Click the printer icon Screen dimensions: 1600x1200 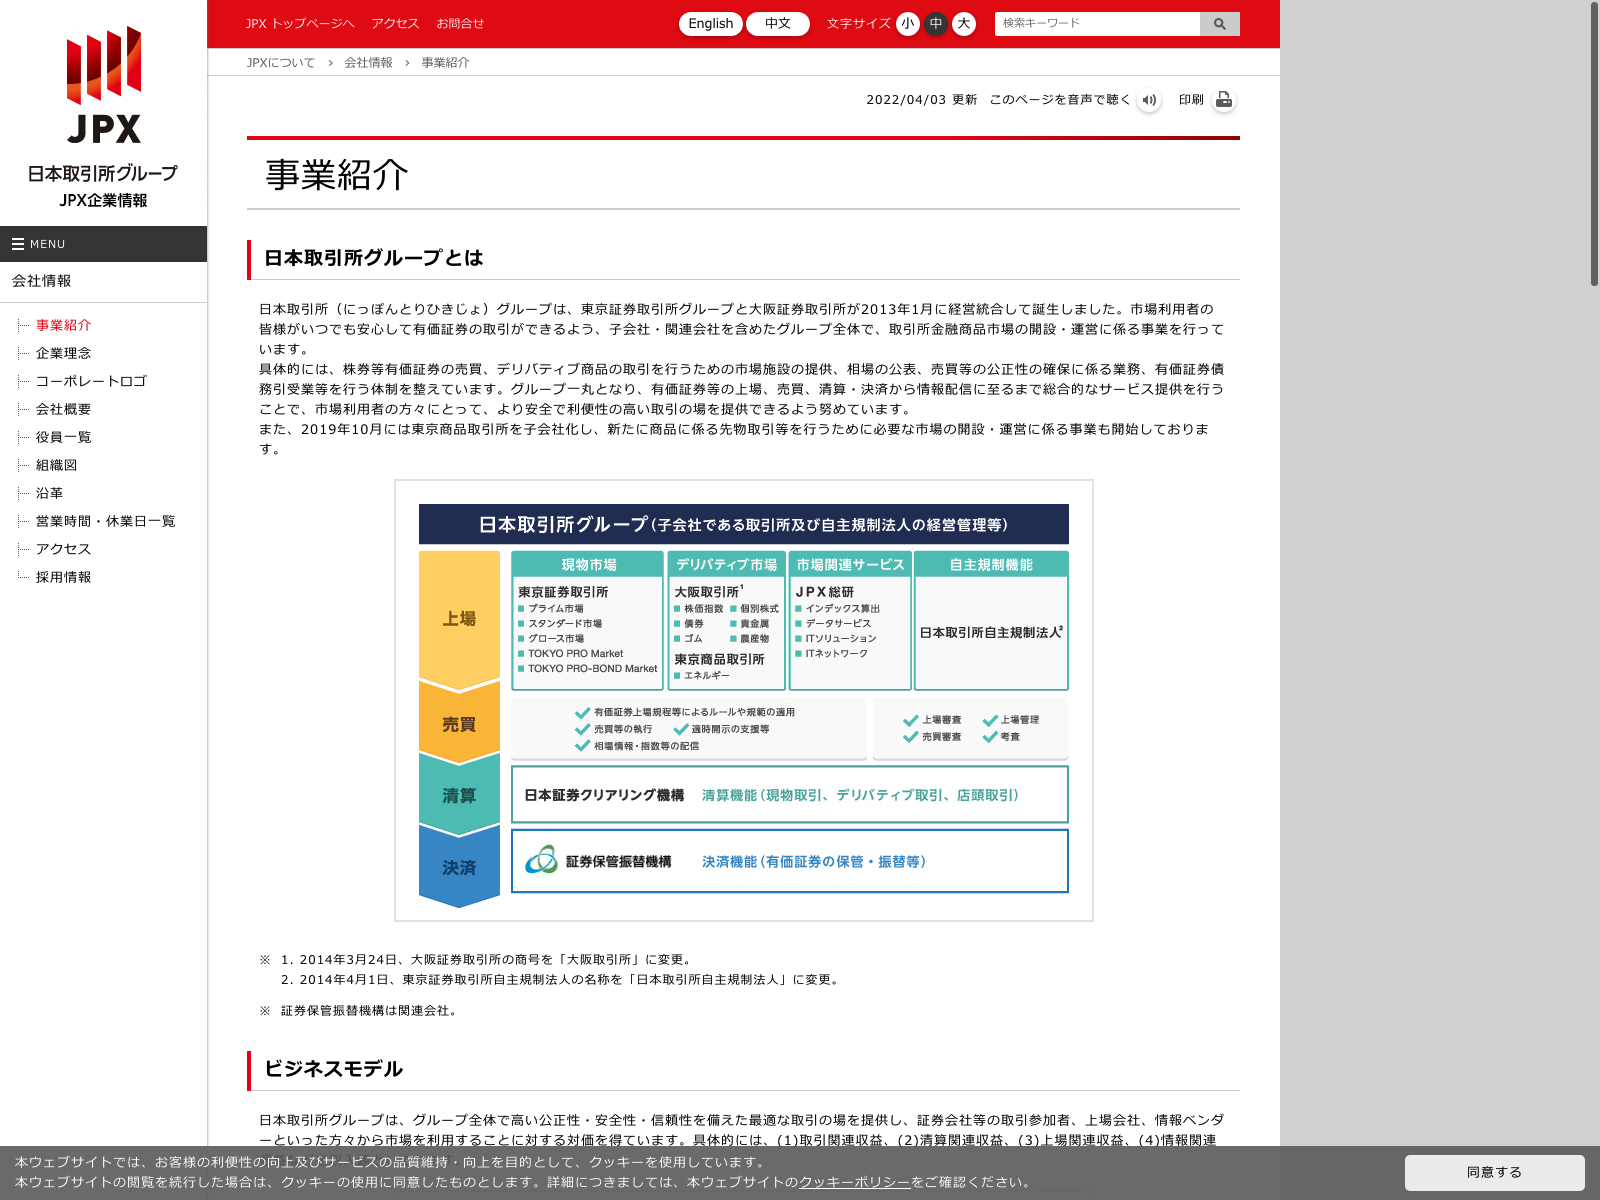click(1223, 100)
